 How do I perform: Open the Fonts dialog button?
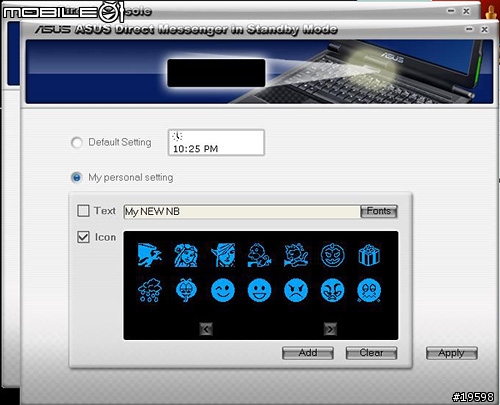tap(379, 211)
